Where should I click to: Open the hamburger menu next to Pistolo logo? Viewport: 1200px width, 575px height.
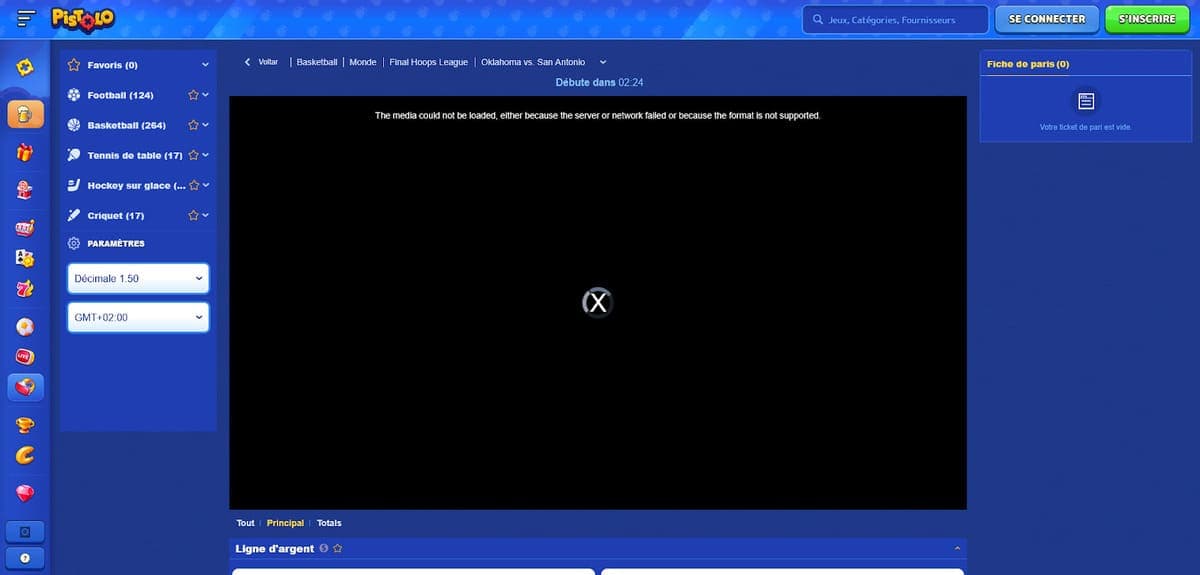click(27, 19)
